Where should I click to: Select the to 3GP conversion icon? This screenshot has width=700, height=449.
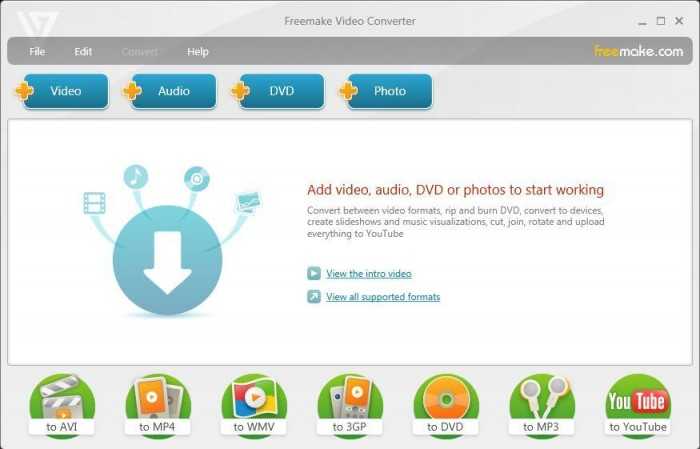(x=350, y=405)
